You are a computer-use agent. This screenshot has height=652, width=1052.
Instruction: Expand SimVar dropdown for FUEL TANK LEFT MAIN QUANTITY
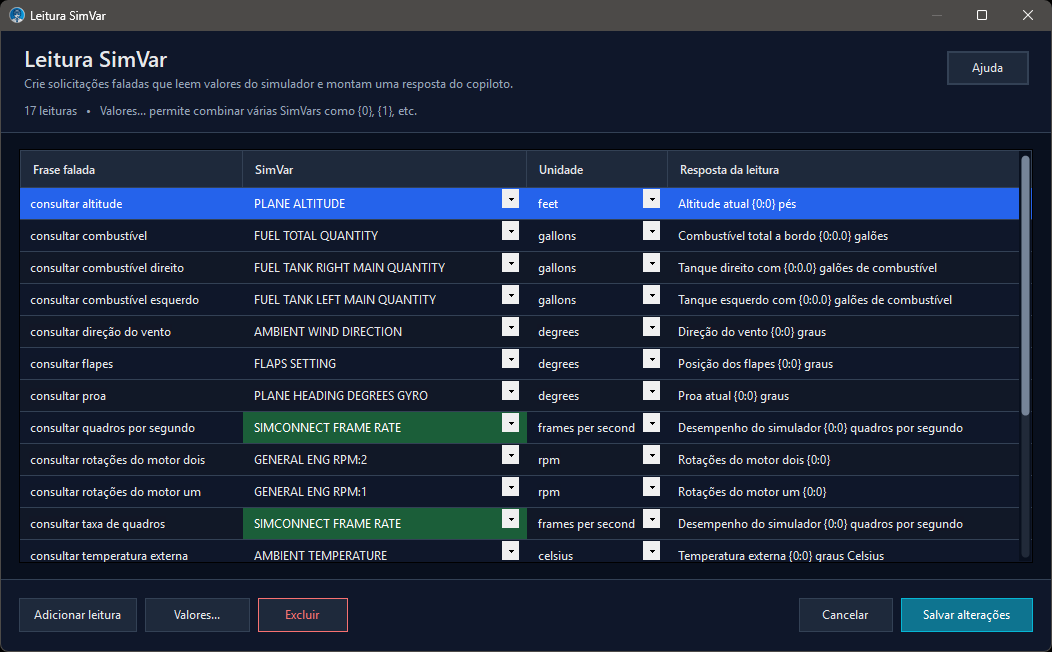click(510, 294)
